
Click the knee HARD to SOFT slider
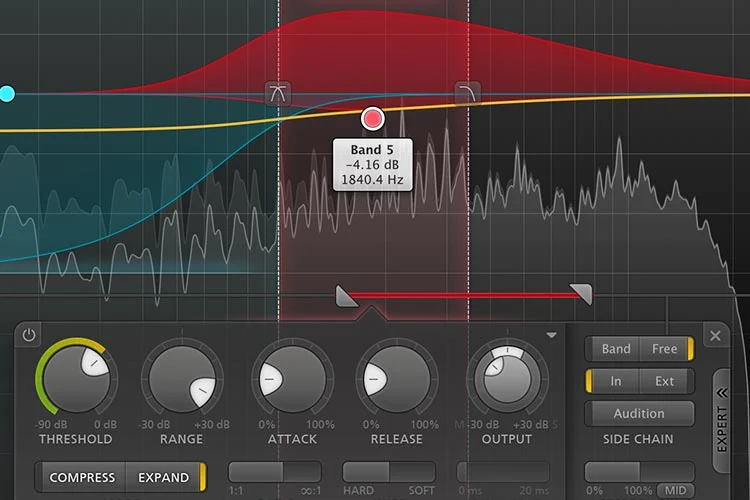click(389, 472)
